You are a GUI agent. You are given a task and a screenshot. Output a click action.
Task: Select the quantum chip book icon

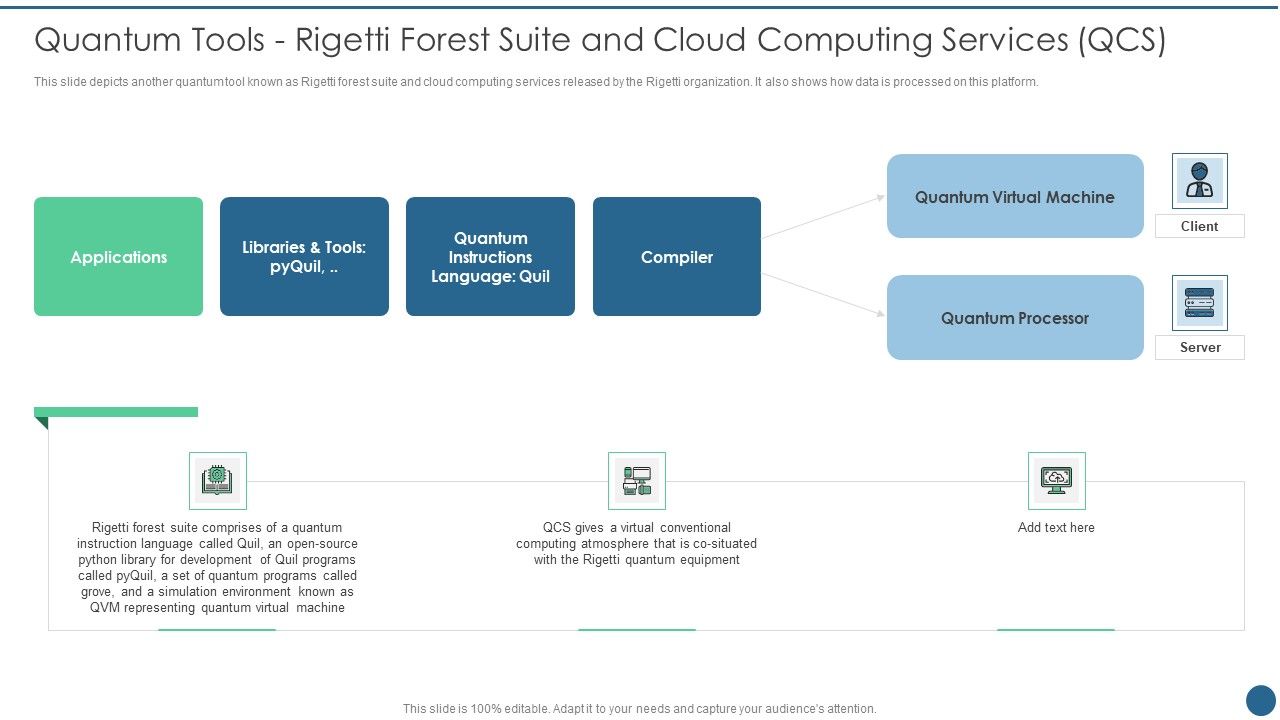point(218,481)
